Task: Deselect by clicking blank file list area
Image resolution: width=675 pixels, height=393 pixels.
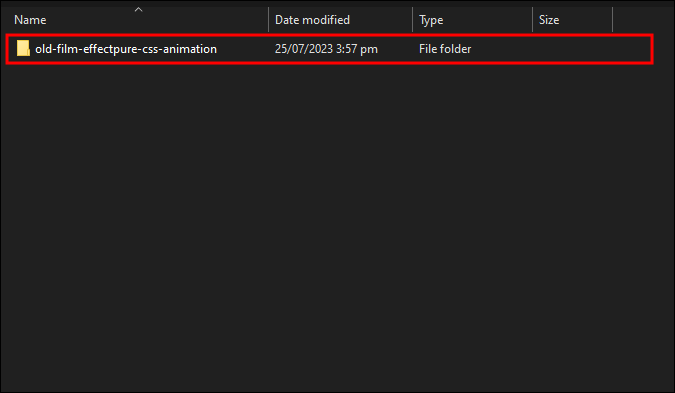Action: (x=338, y=224)
